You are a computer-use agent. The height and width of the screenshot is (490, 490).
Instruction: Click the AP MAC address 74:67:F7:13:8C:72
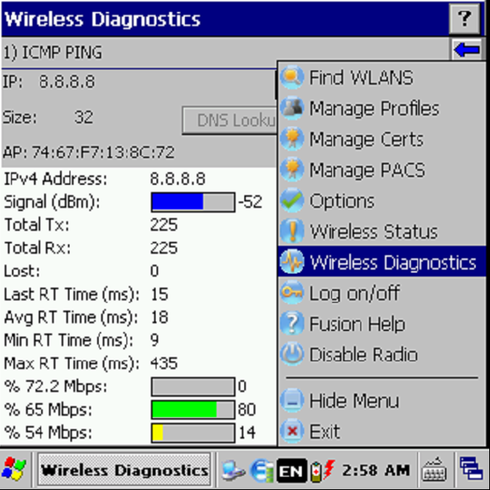(103, 153)
